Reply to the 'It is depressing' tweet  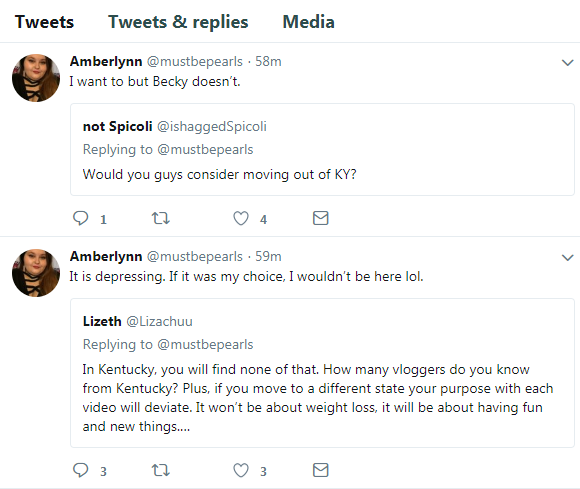(x=80, y=470)
